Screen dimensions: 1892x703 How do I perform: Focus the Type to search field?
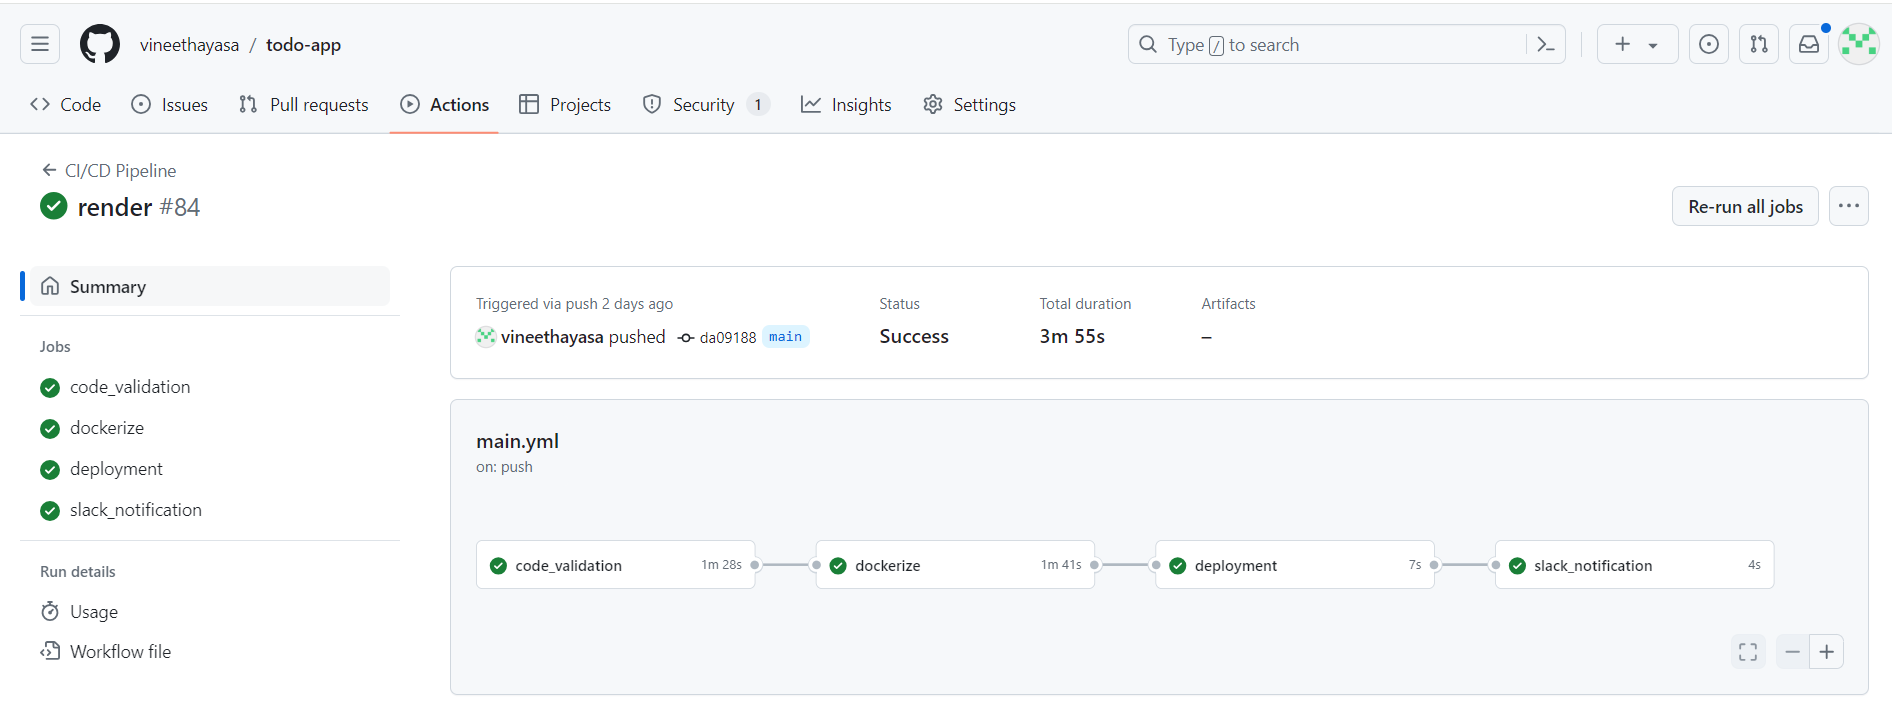coord(1346,44)
